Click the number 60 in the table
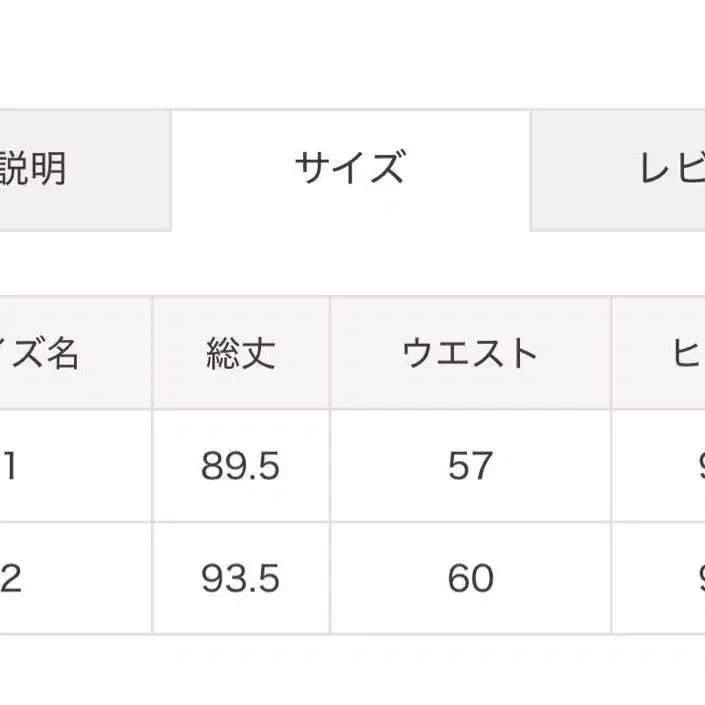The width and height of the screenshot is (705, 705). pyautogui.click(x=470, y=579)
